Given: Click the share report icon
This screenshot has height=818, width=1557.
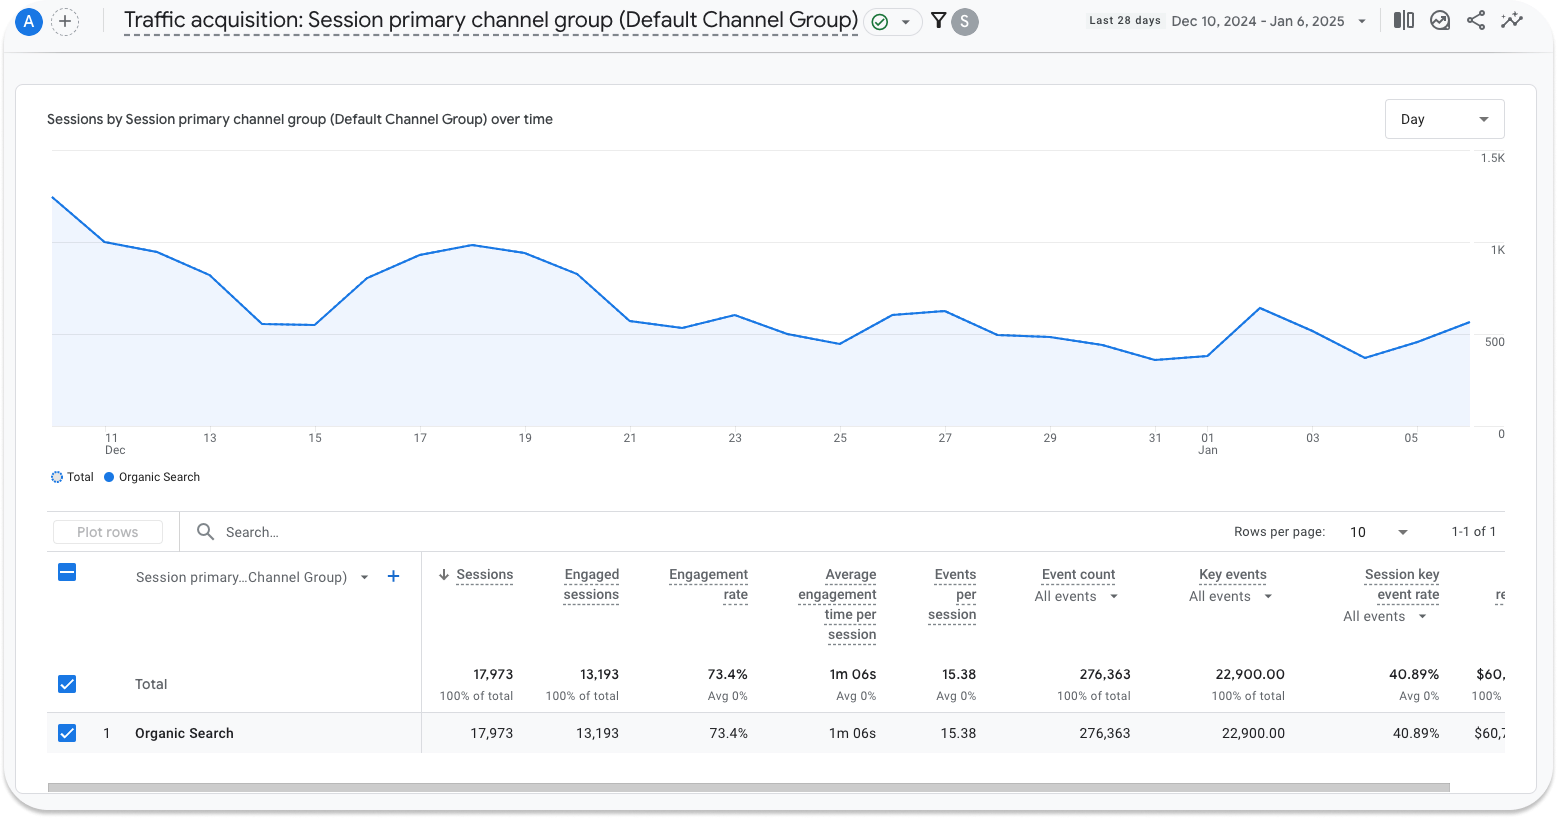Looking at the screenshot, I should tap(1476, 21).
